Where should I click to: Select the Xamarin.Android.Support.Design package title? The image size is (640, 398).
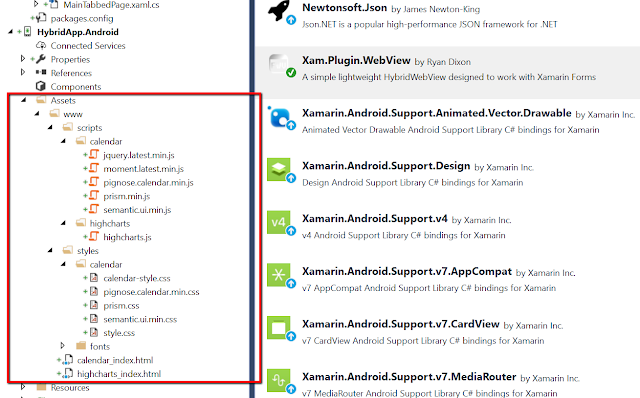click(x=386, y=166)
